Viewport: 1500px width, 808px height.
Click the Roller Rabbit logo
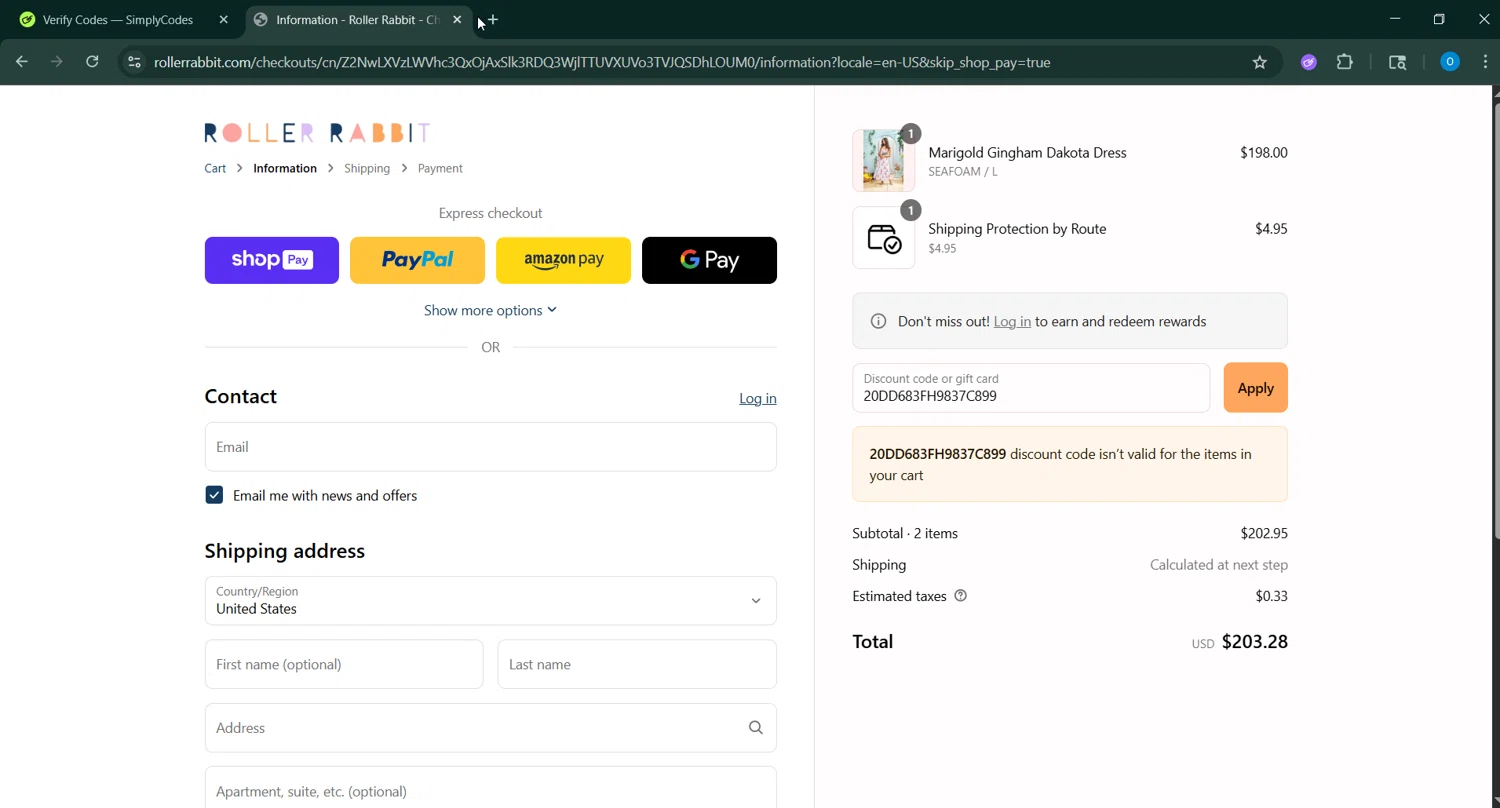pyautogui.click(x=317, y=133)
